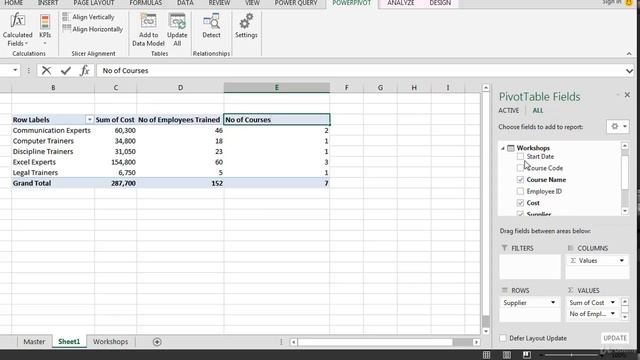Open the Name Box dropdown
The height and width of the screenshot is (360, 640).
point(15,70)
